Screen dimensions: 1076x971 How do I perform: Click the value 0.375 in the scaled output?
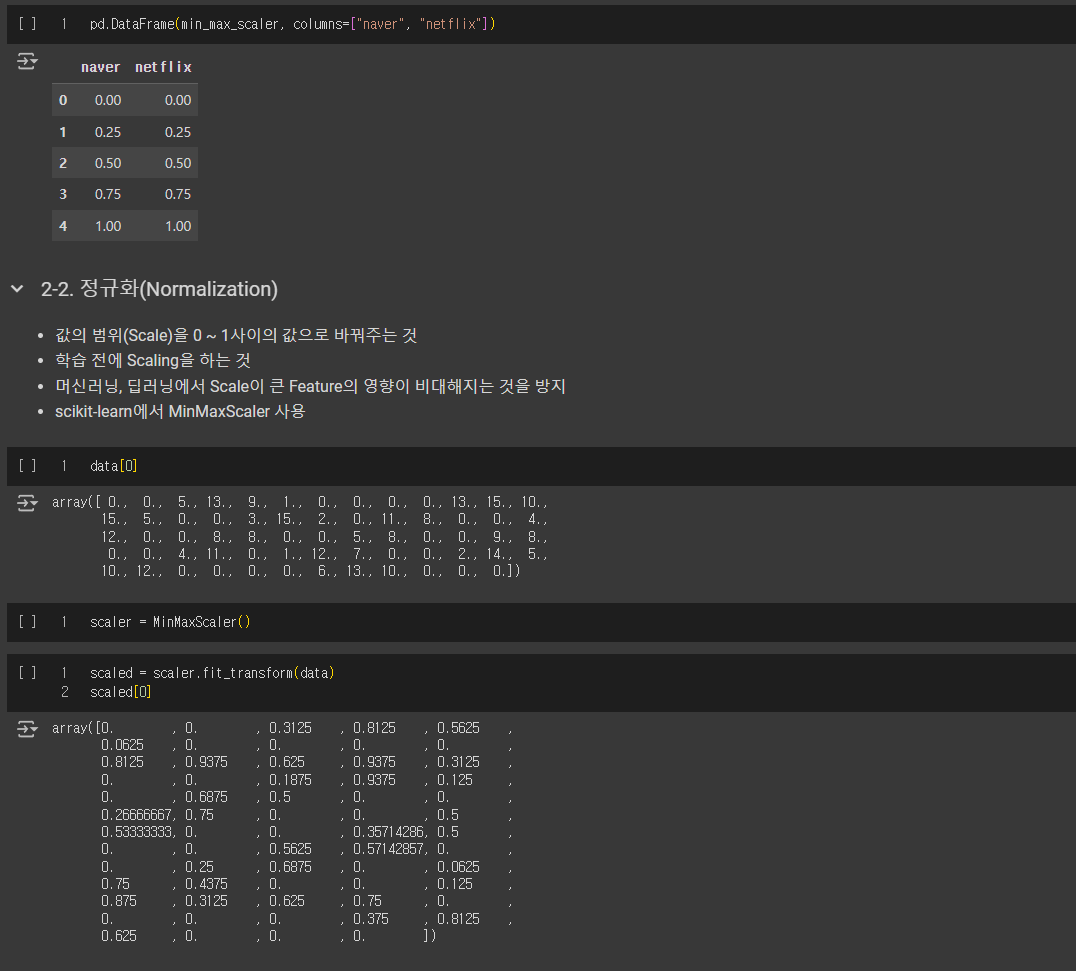(x=371, y=919)
